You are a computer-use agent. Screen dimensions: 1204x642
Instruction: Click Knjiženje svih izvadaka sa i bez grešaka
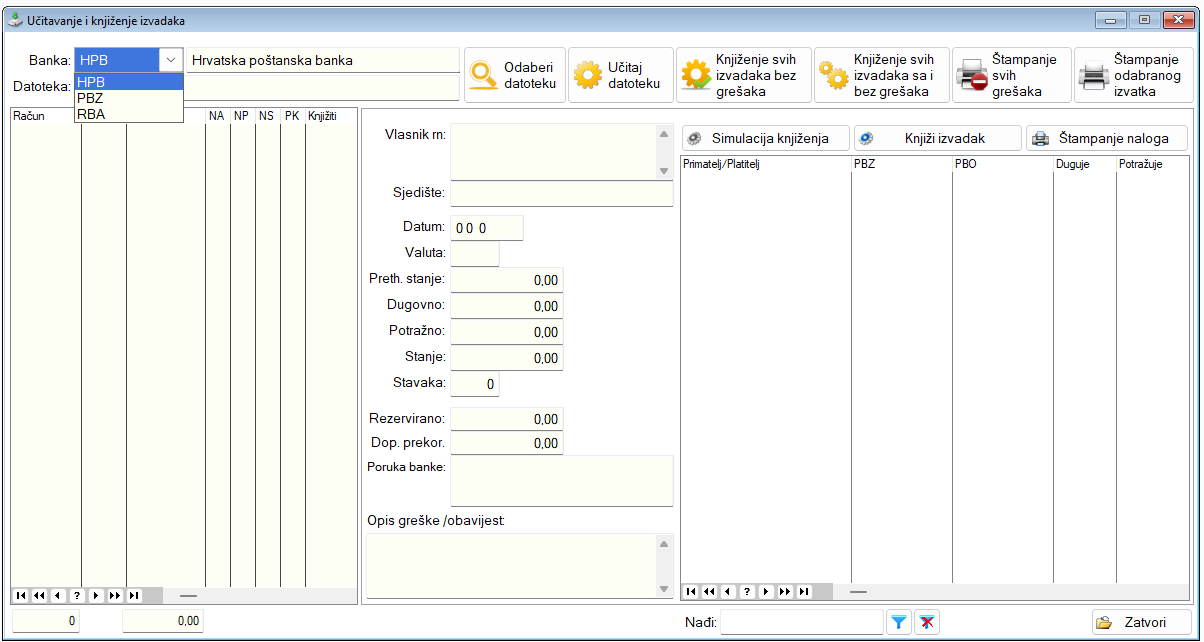(x=882, y=75)
